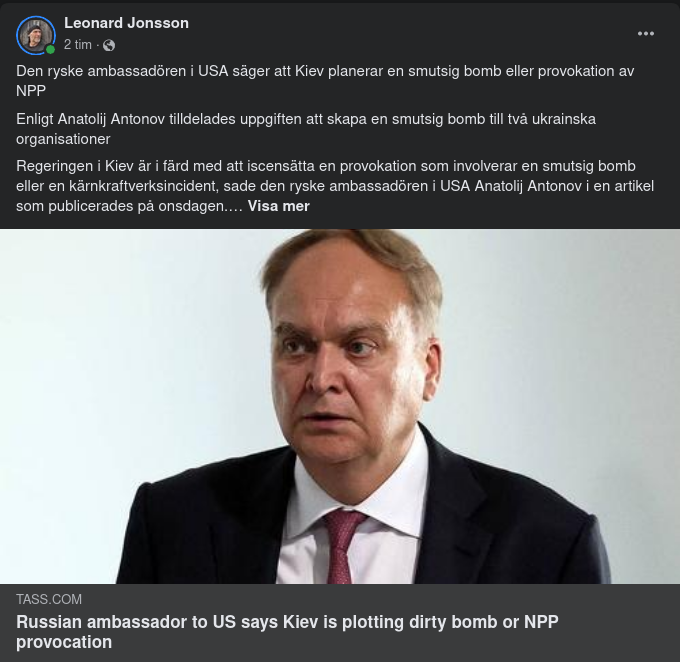Click the paragraph starting "Enligt Anatolij Antonov"
Screen dimensions: 680x662
pos(305,119)
